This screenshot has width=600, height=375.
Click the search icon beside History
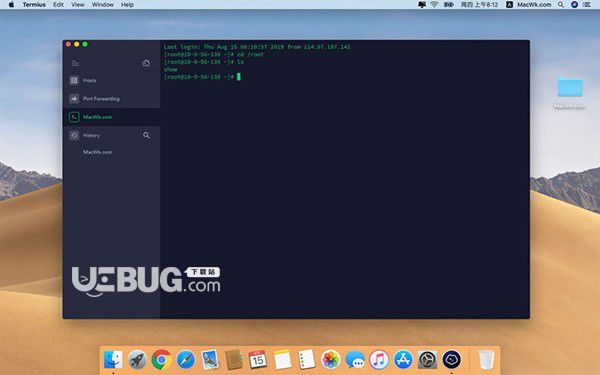coord(146,135)
